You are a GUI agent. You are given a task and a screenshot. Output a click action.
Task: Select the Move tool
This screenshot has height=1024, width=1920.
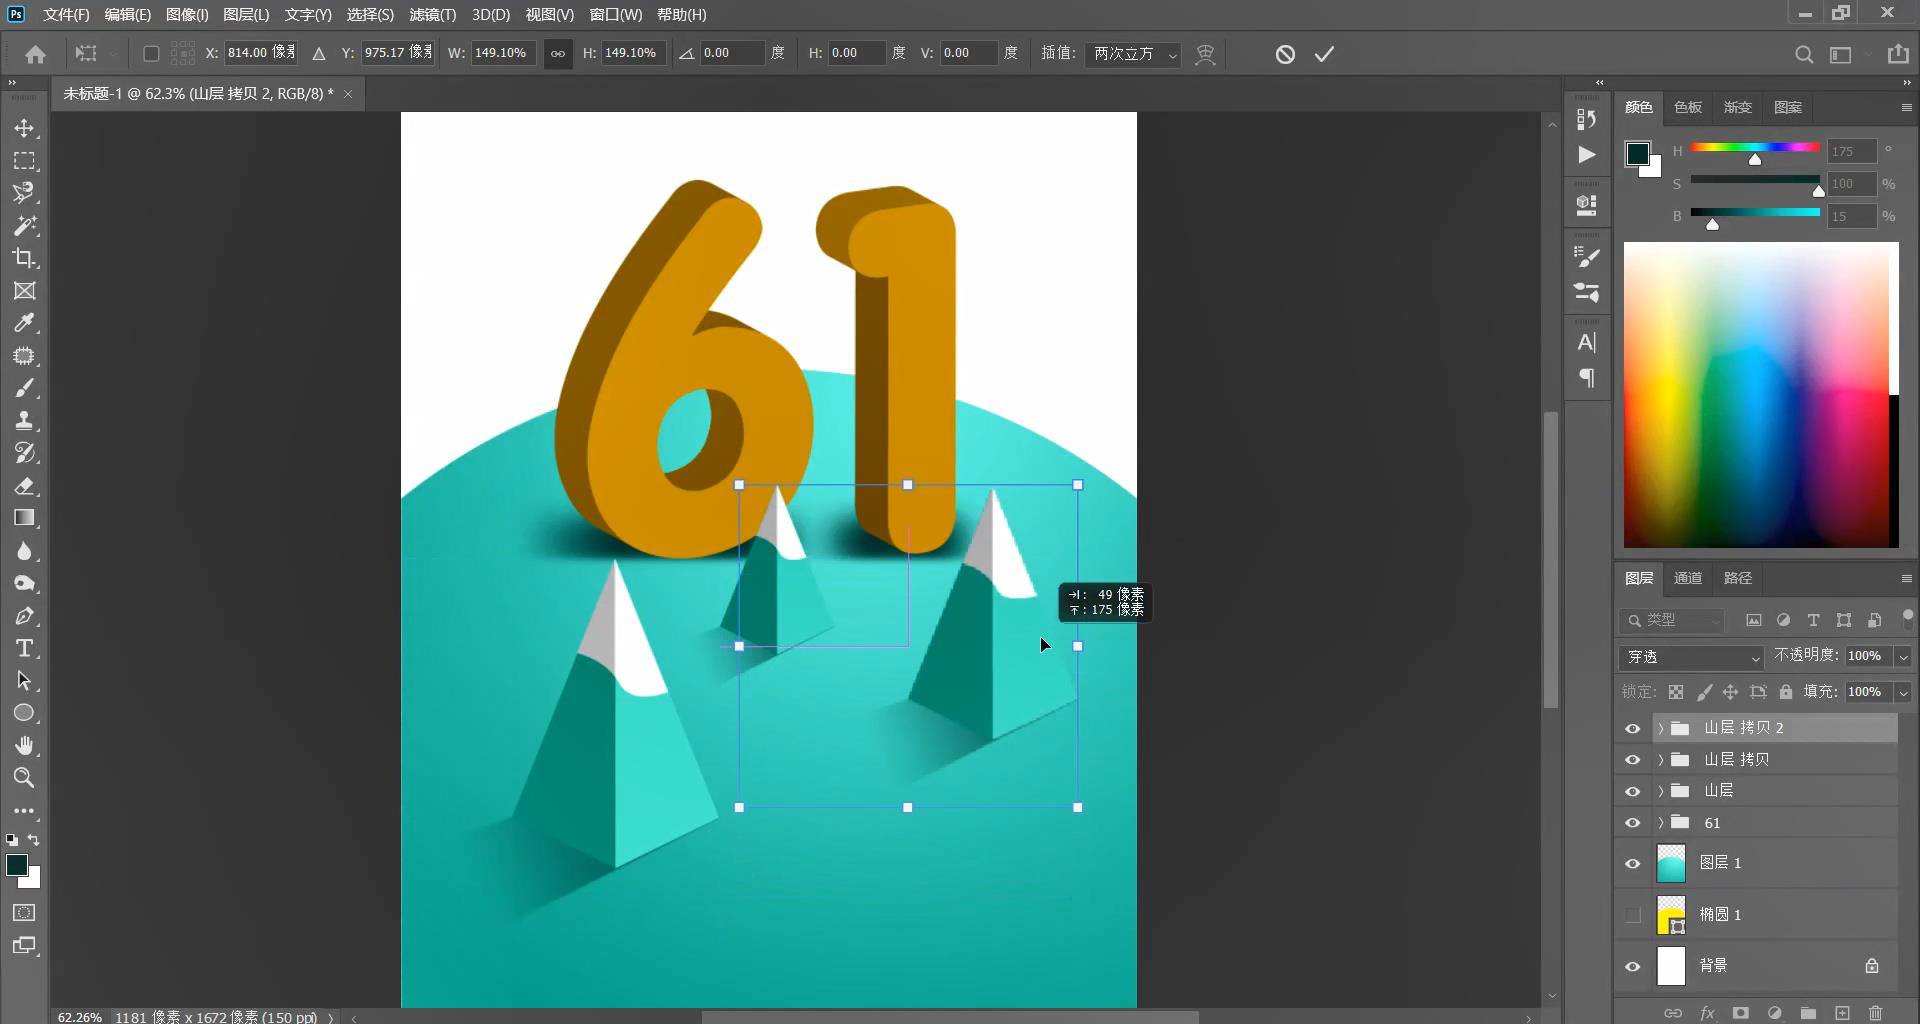tap(25, 128)
